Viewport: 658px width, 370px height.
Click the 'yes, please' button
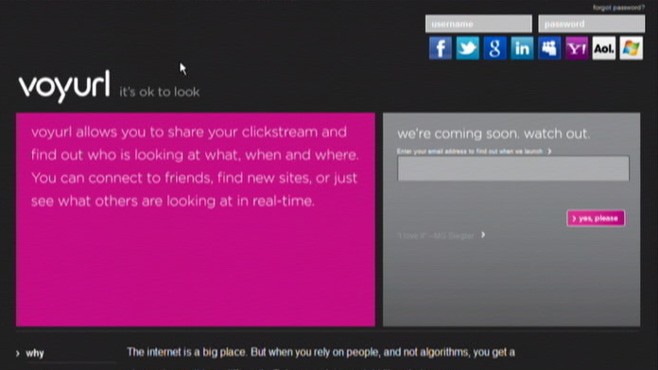coord(595,219)
